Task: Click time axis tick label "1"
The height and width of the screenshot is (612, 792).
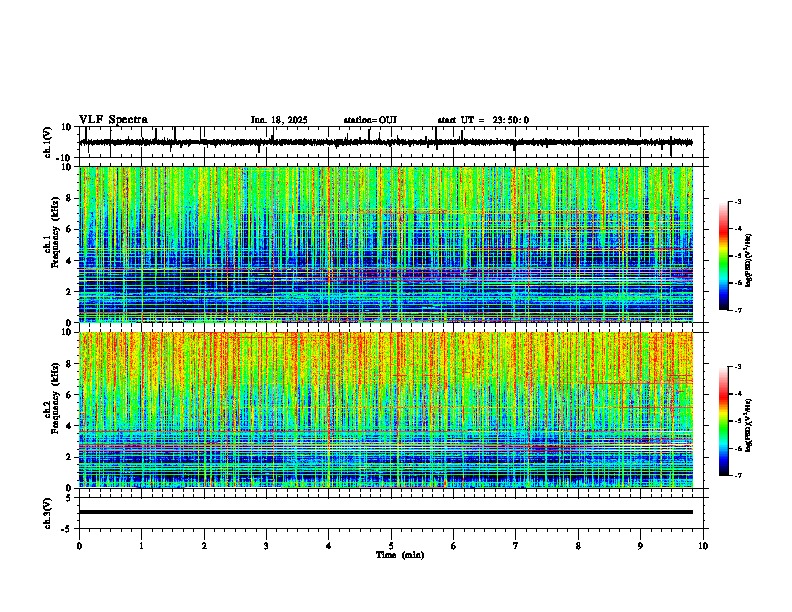Action: coord(141,546)
